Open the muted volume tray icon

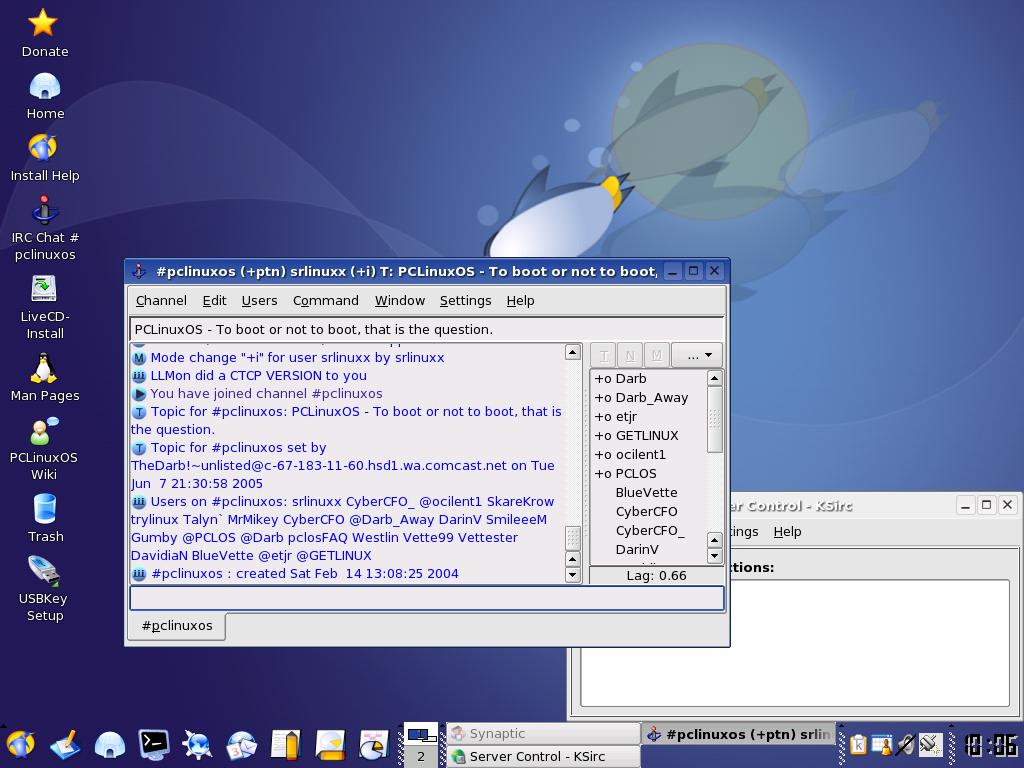(x=906, y=745)
